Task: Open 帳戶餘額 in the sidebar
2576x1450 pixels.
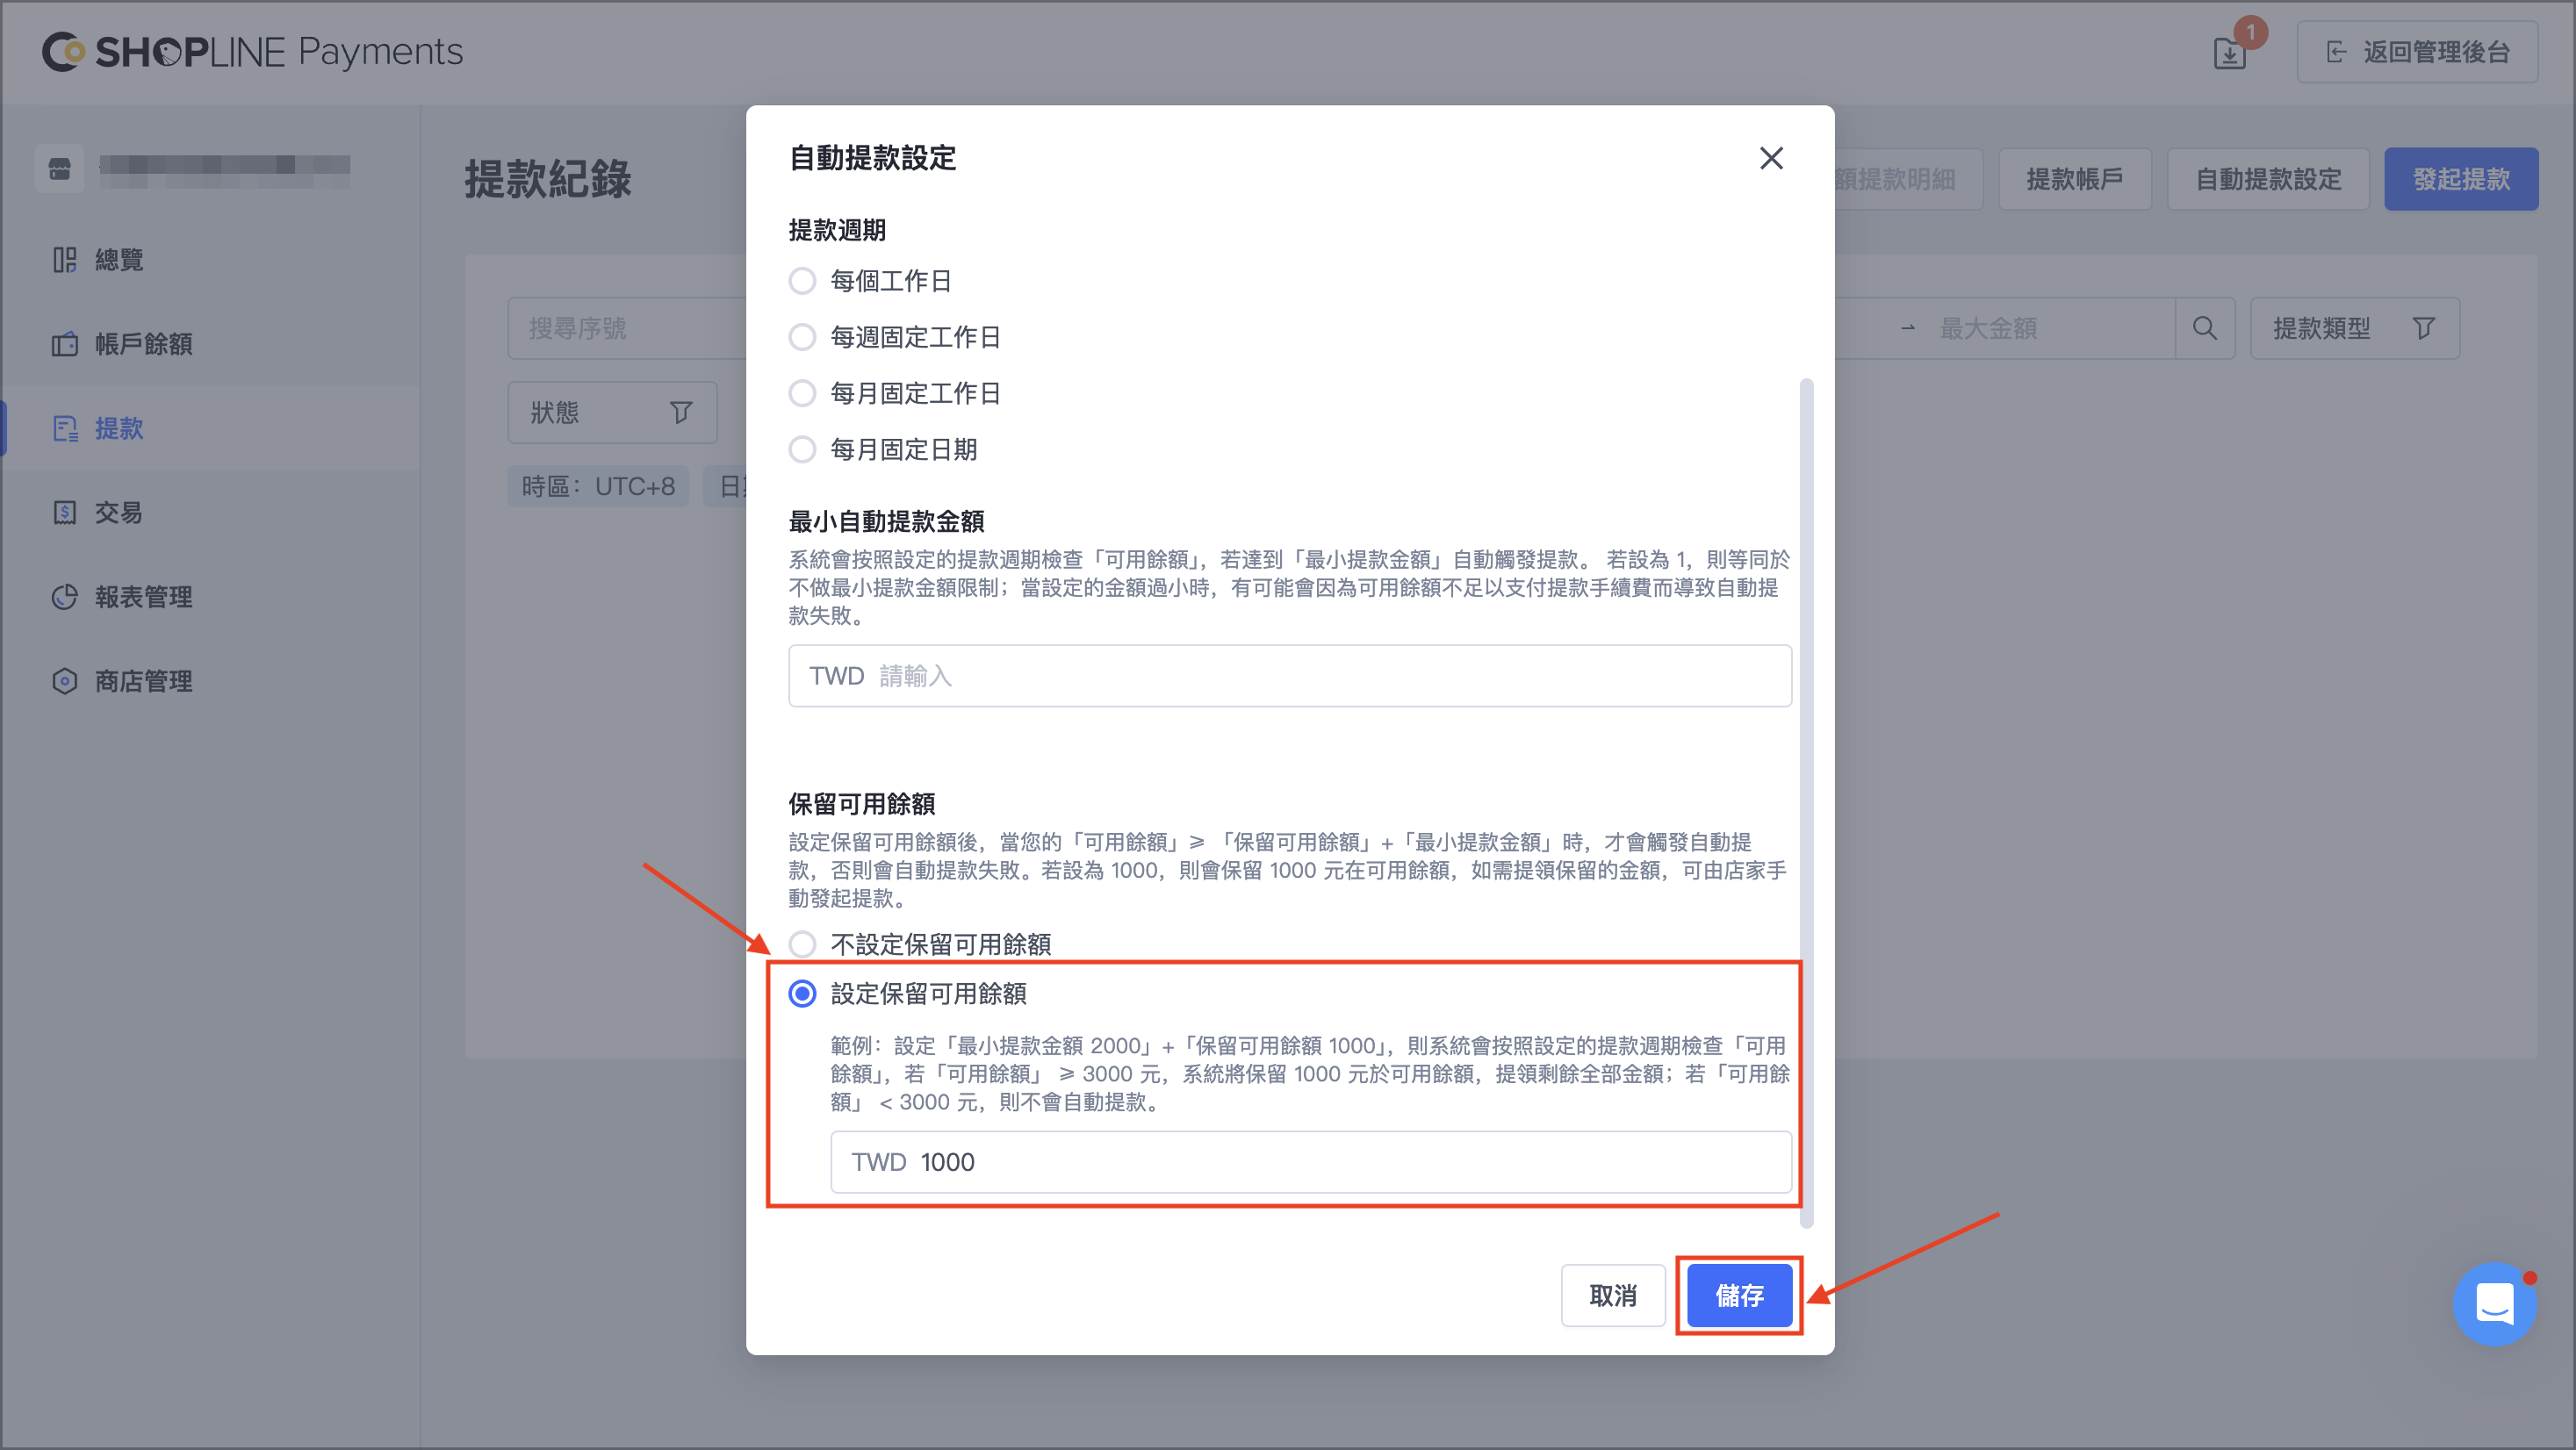Action: [x=210, y=344]
